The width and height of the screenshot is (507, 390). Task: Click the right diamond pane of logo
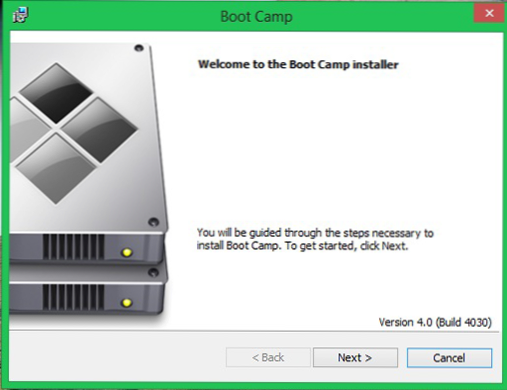pos(99,130)
